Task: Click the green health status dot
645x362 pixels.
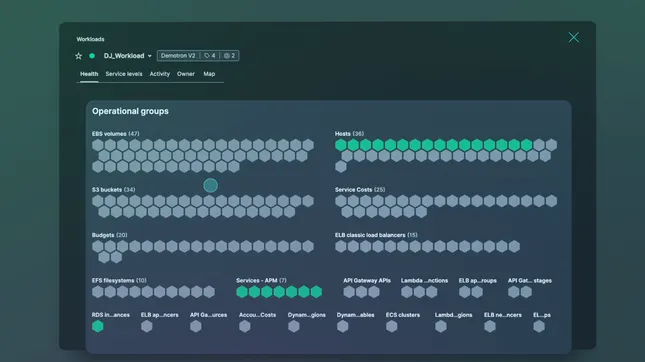Action: tap(92, 56)
